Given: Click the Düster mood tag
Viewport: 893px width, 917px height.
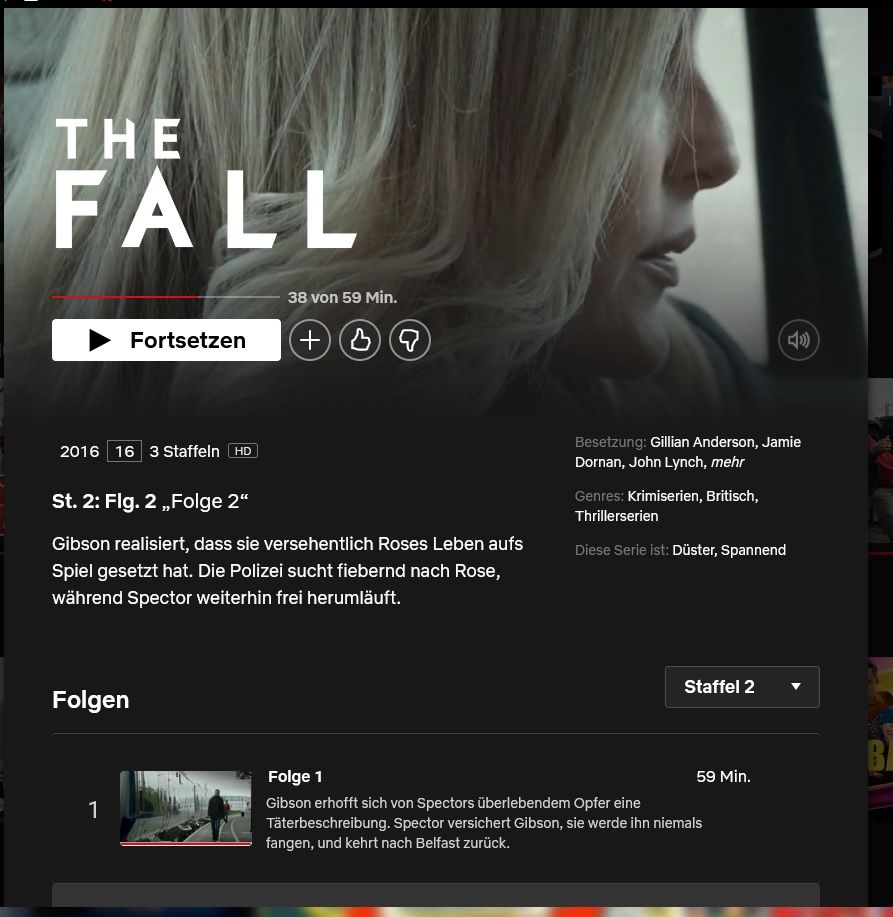Looking at the screenshot, I should [x=694, y=550].
